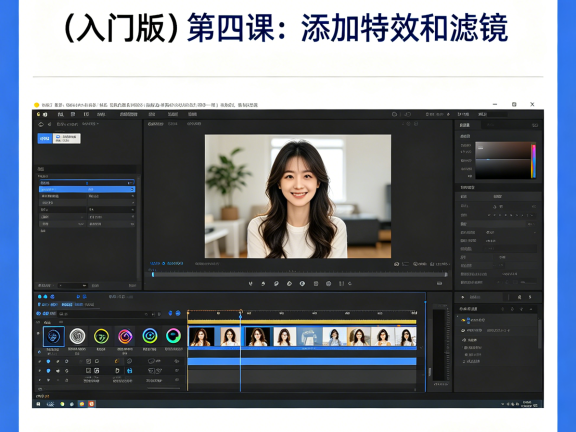Toggle the eye icon in lower-right layer list
Image resolution: width=576 pixels, height=432 pixels.
coord(463,331)
